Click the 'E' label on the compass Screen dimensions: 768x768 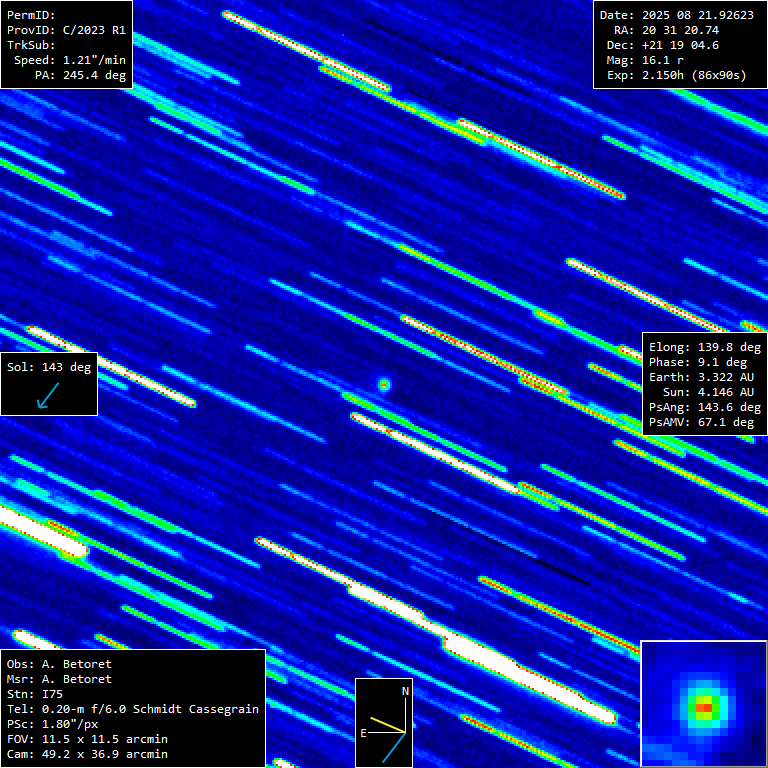363,733
